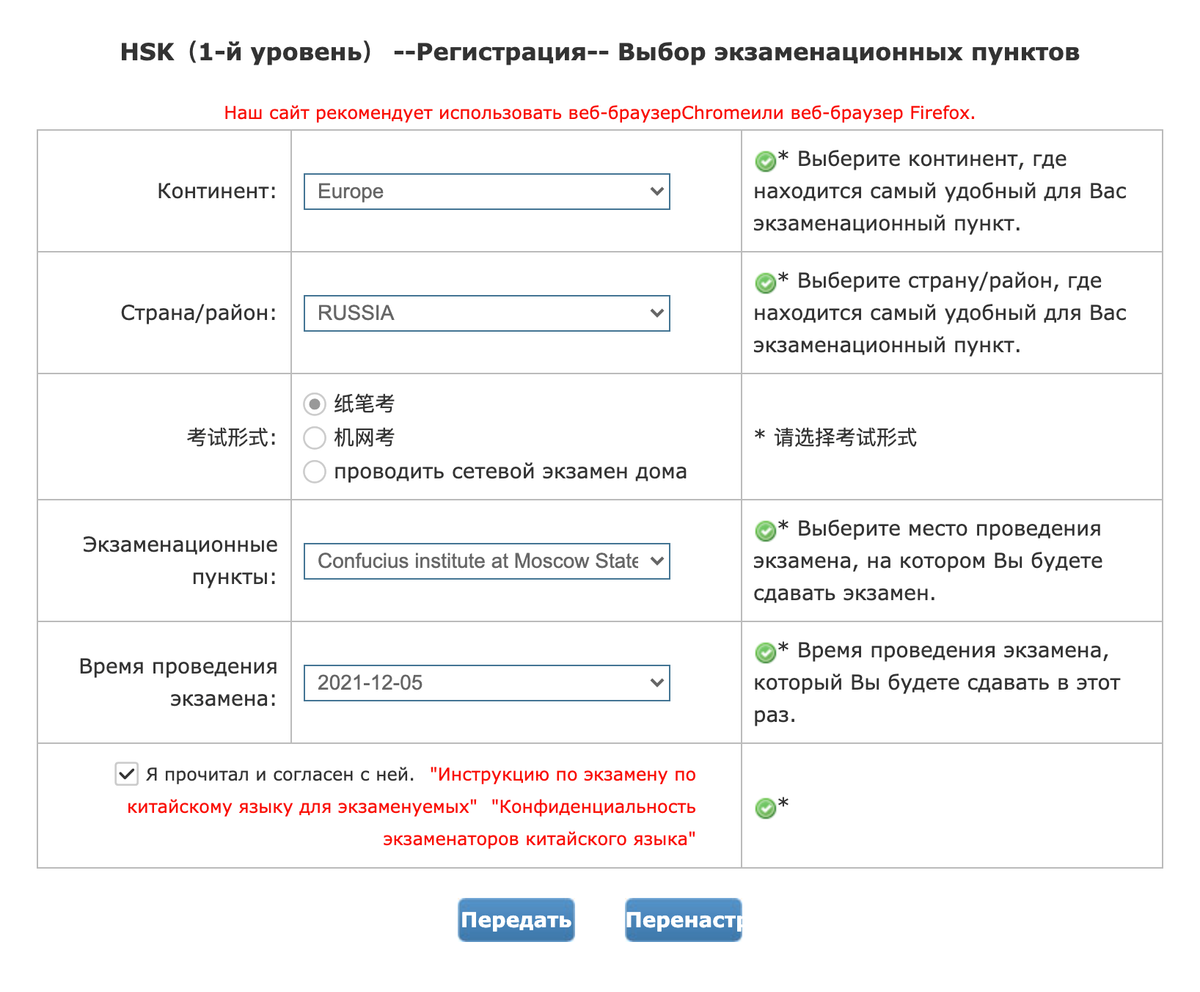Open the Страна/район dropdown showing RUSSIA
The image size is (1200, 992).
pos(486,313)
